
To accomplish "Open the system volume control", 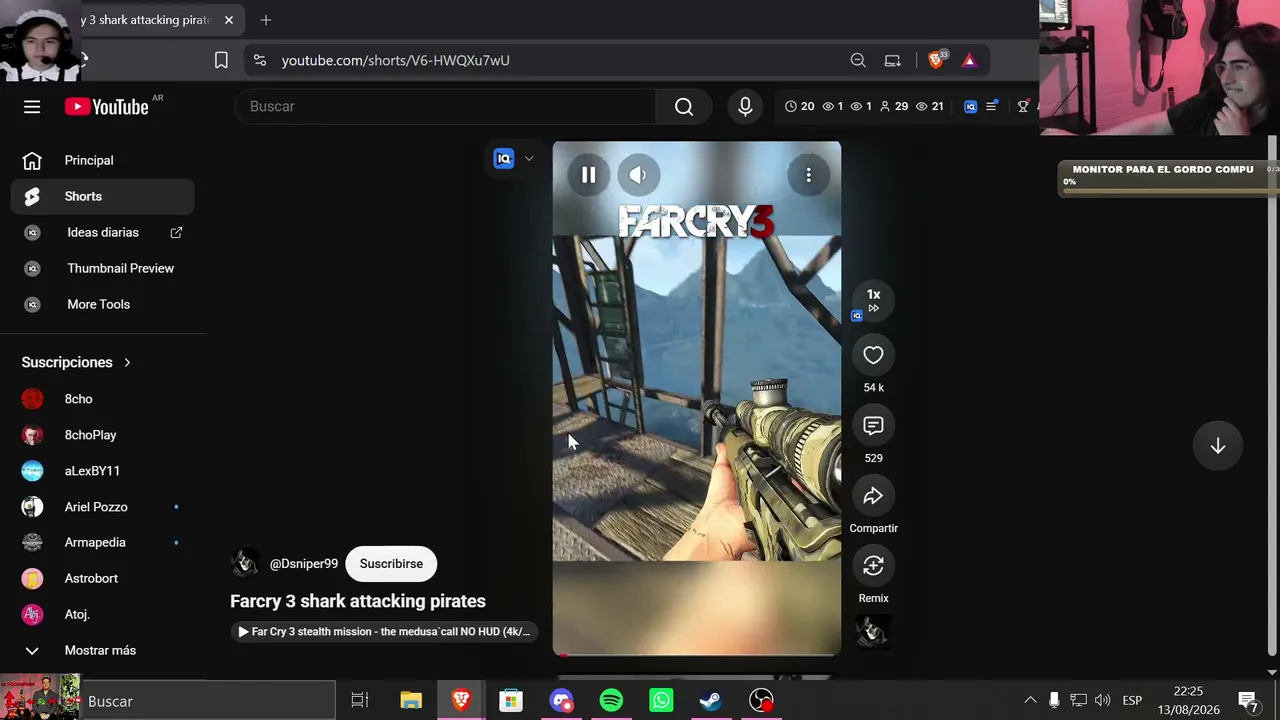I will coord(1102,700).
